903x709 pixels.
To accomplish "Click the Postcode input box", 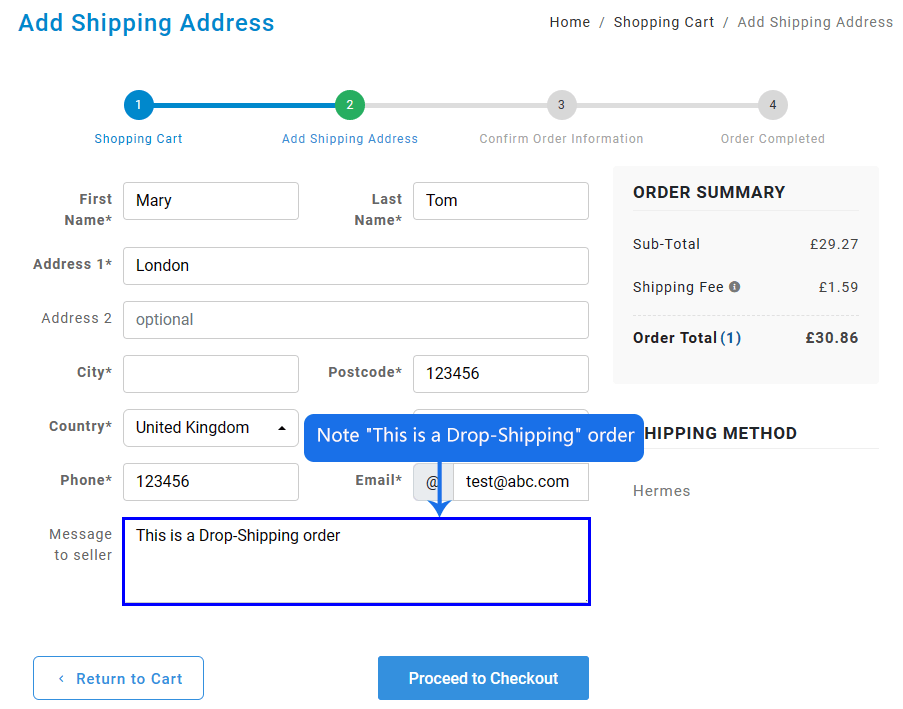I will pyautogui.click(x=500, y=374).
